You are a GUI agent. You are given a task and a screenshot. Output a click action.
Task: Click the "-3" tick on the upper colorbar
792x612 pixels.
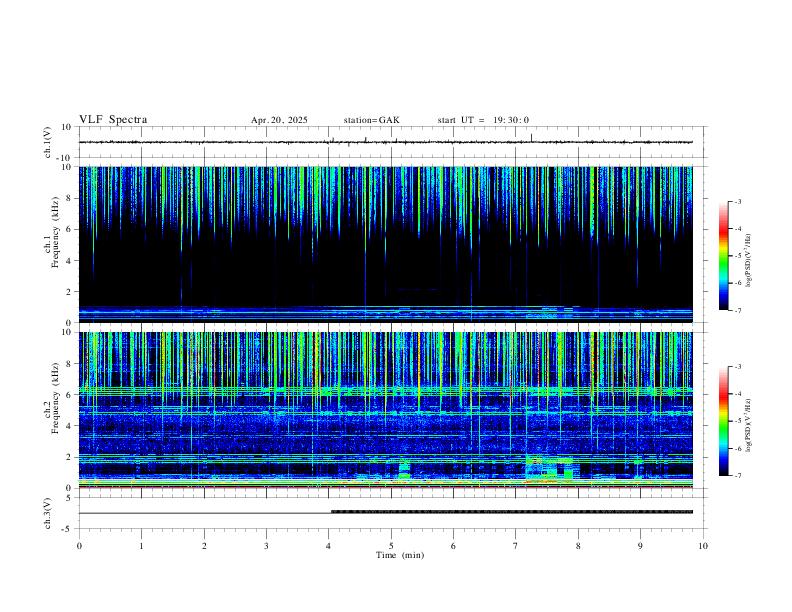pos(738,201)
